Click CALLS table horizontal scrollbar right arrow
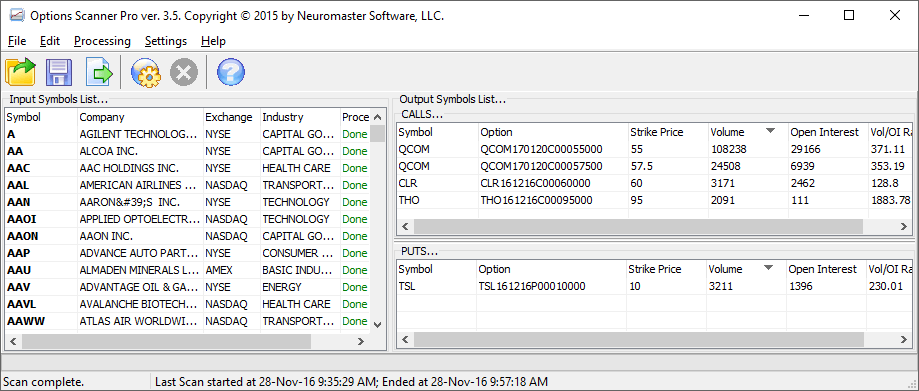 [x=904, y=226]
